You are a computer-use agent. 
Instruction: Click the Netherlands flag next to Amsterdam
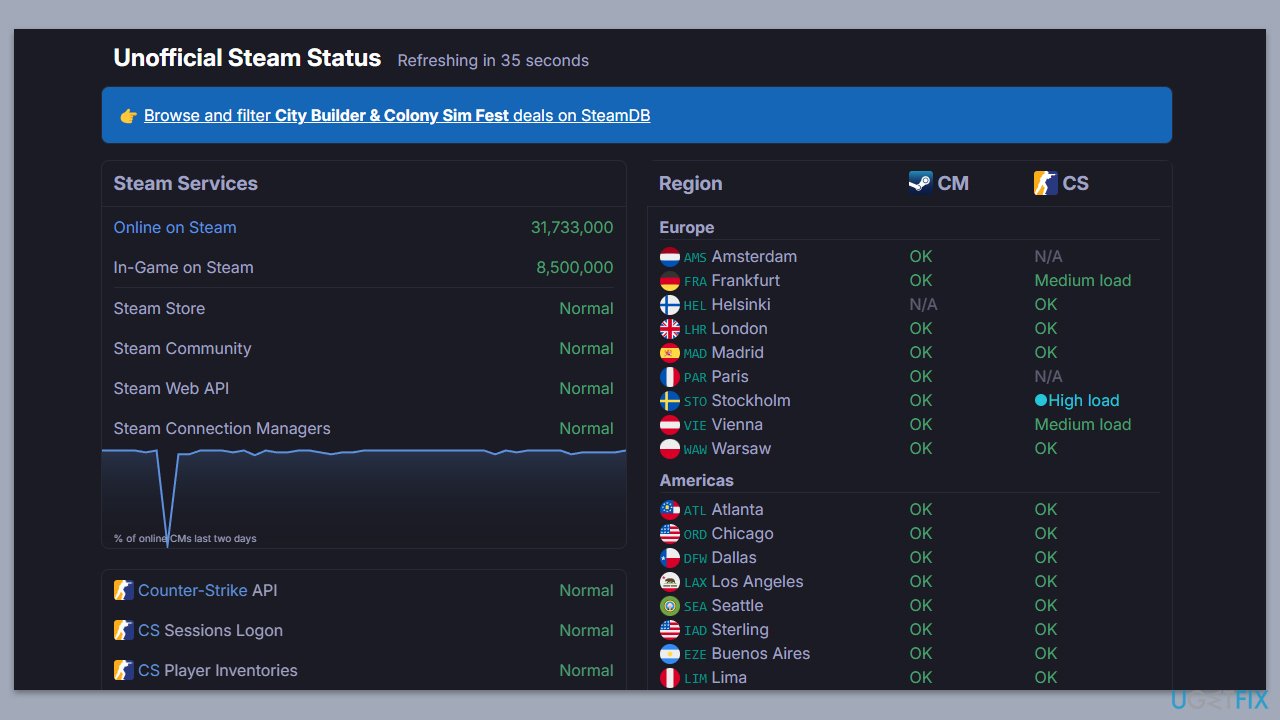pos(670,257)
